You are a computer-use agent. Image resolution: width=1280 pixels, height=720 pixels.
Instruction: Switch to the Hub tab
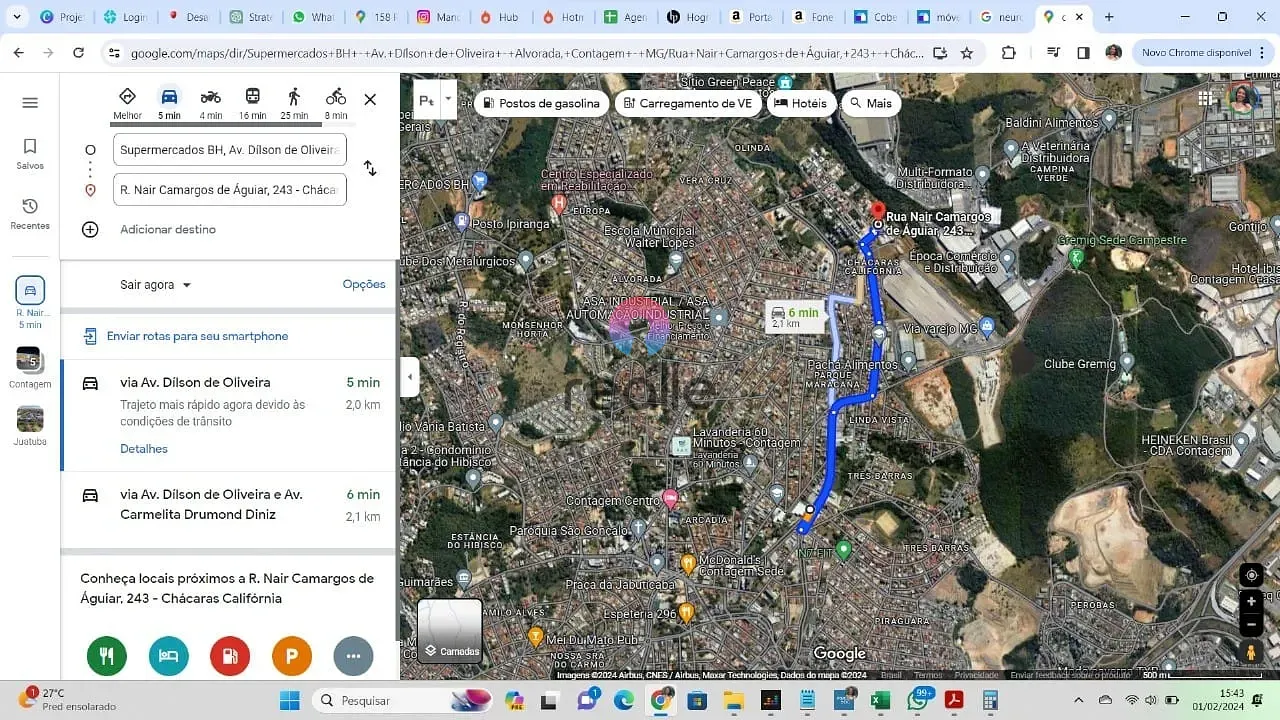[x=500, y=17]
